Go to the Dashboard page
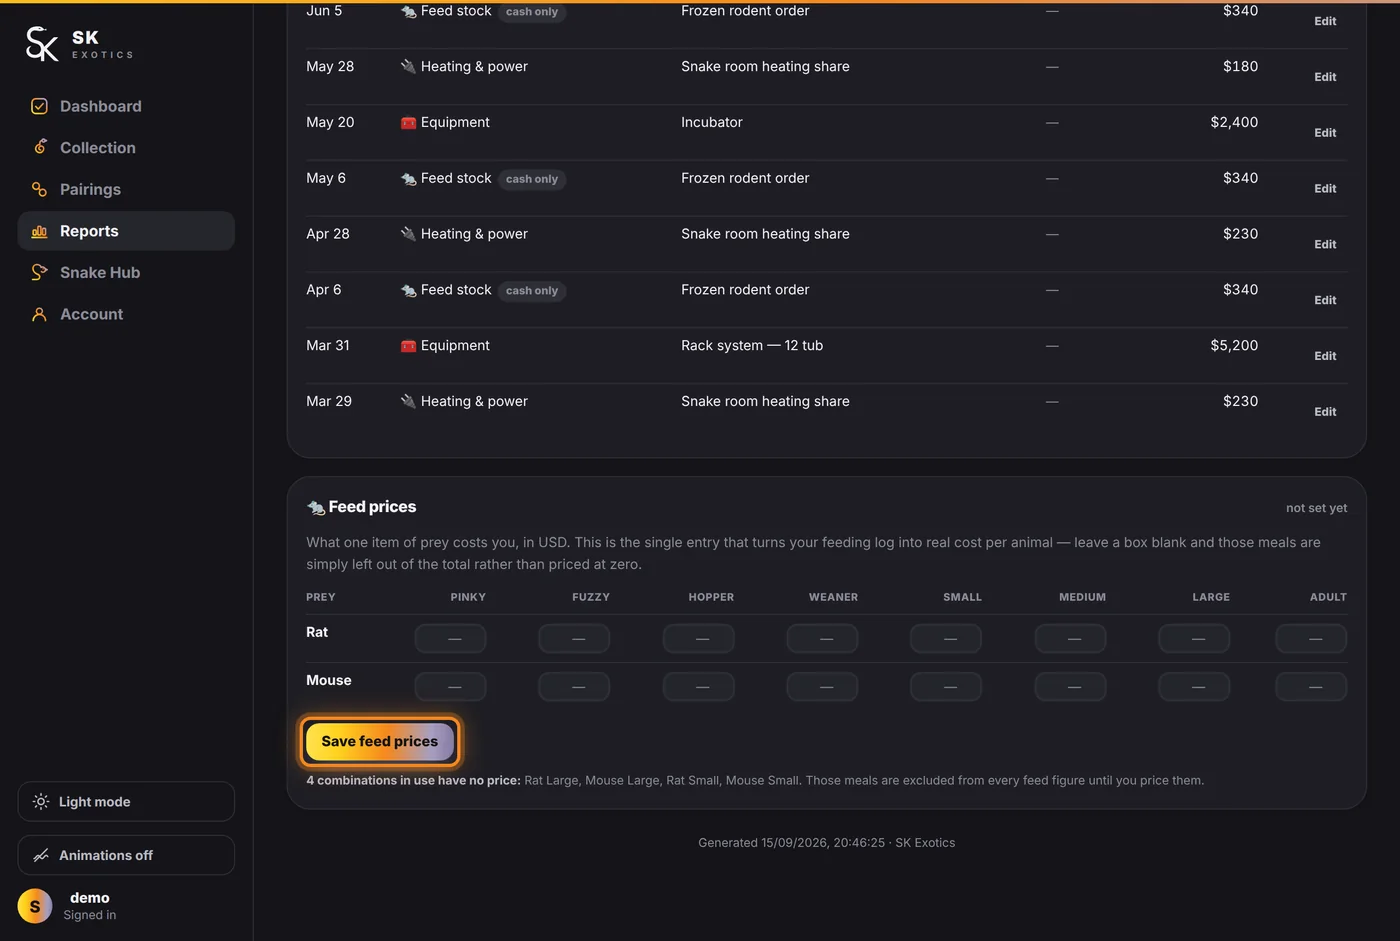This screenshot has width=1400, height=941. pyautogui.click(x=126, y=106)
